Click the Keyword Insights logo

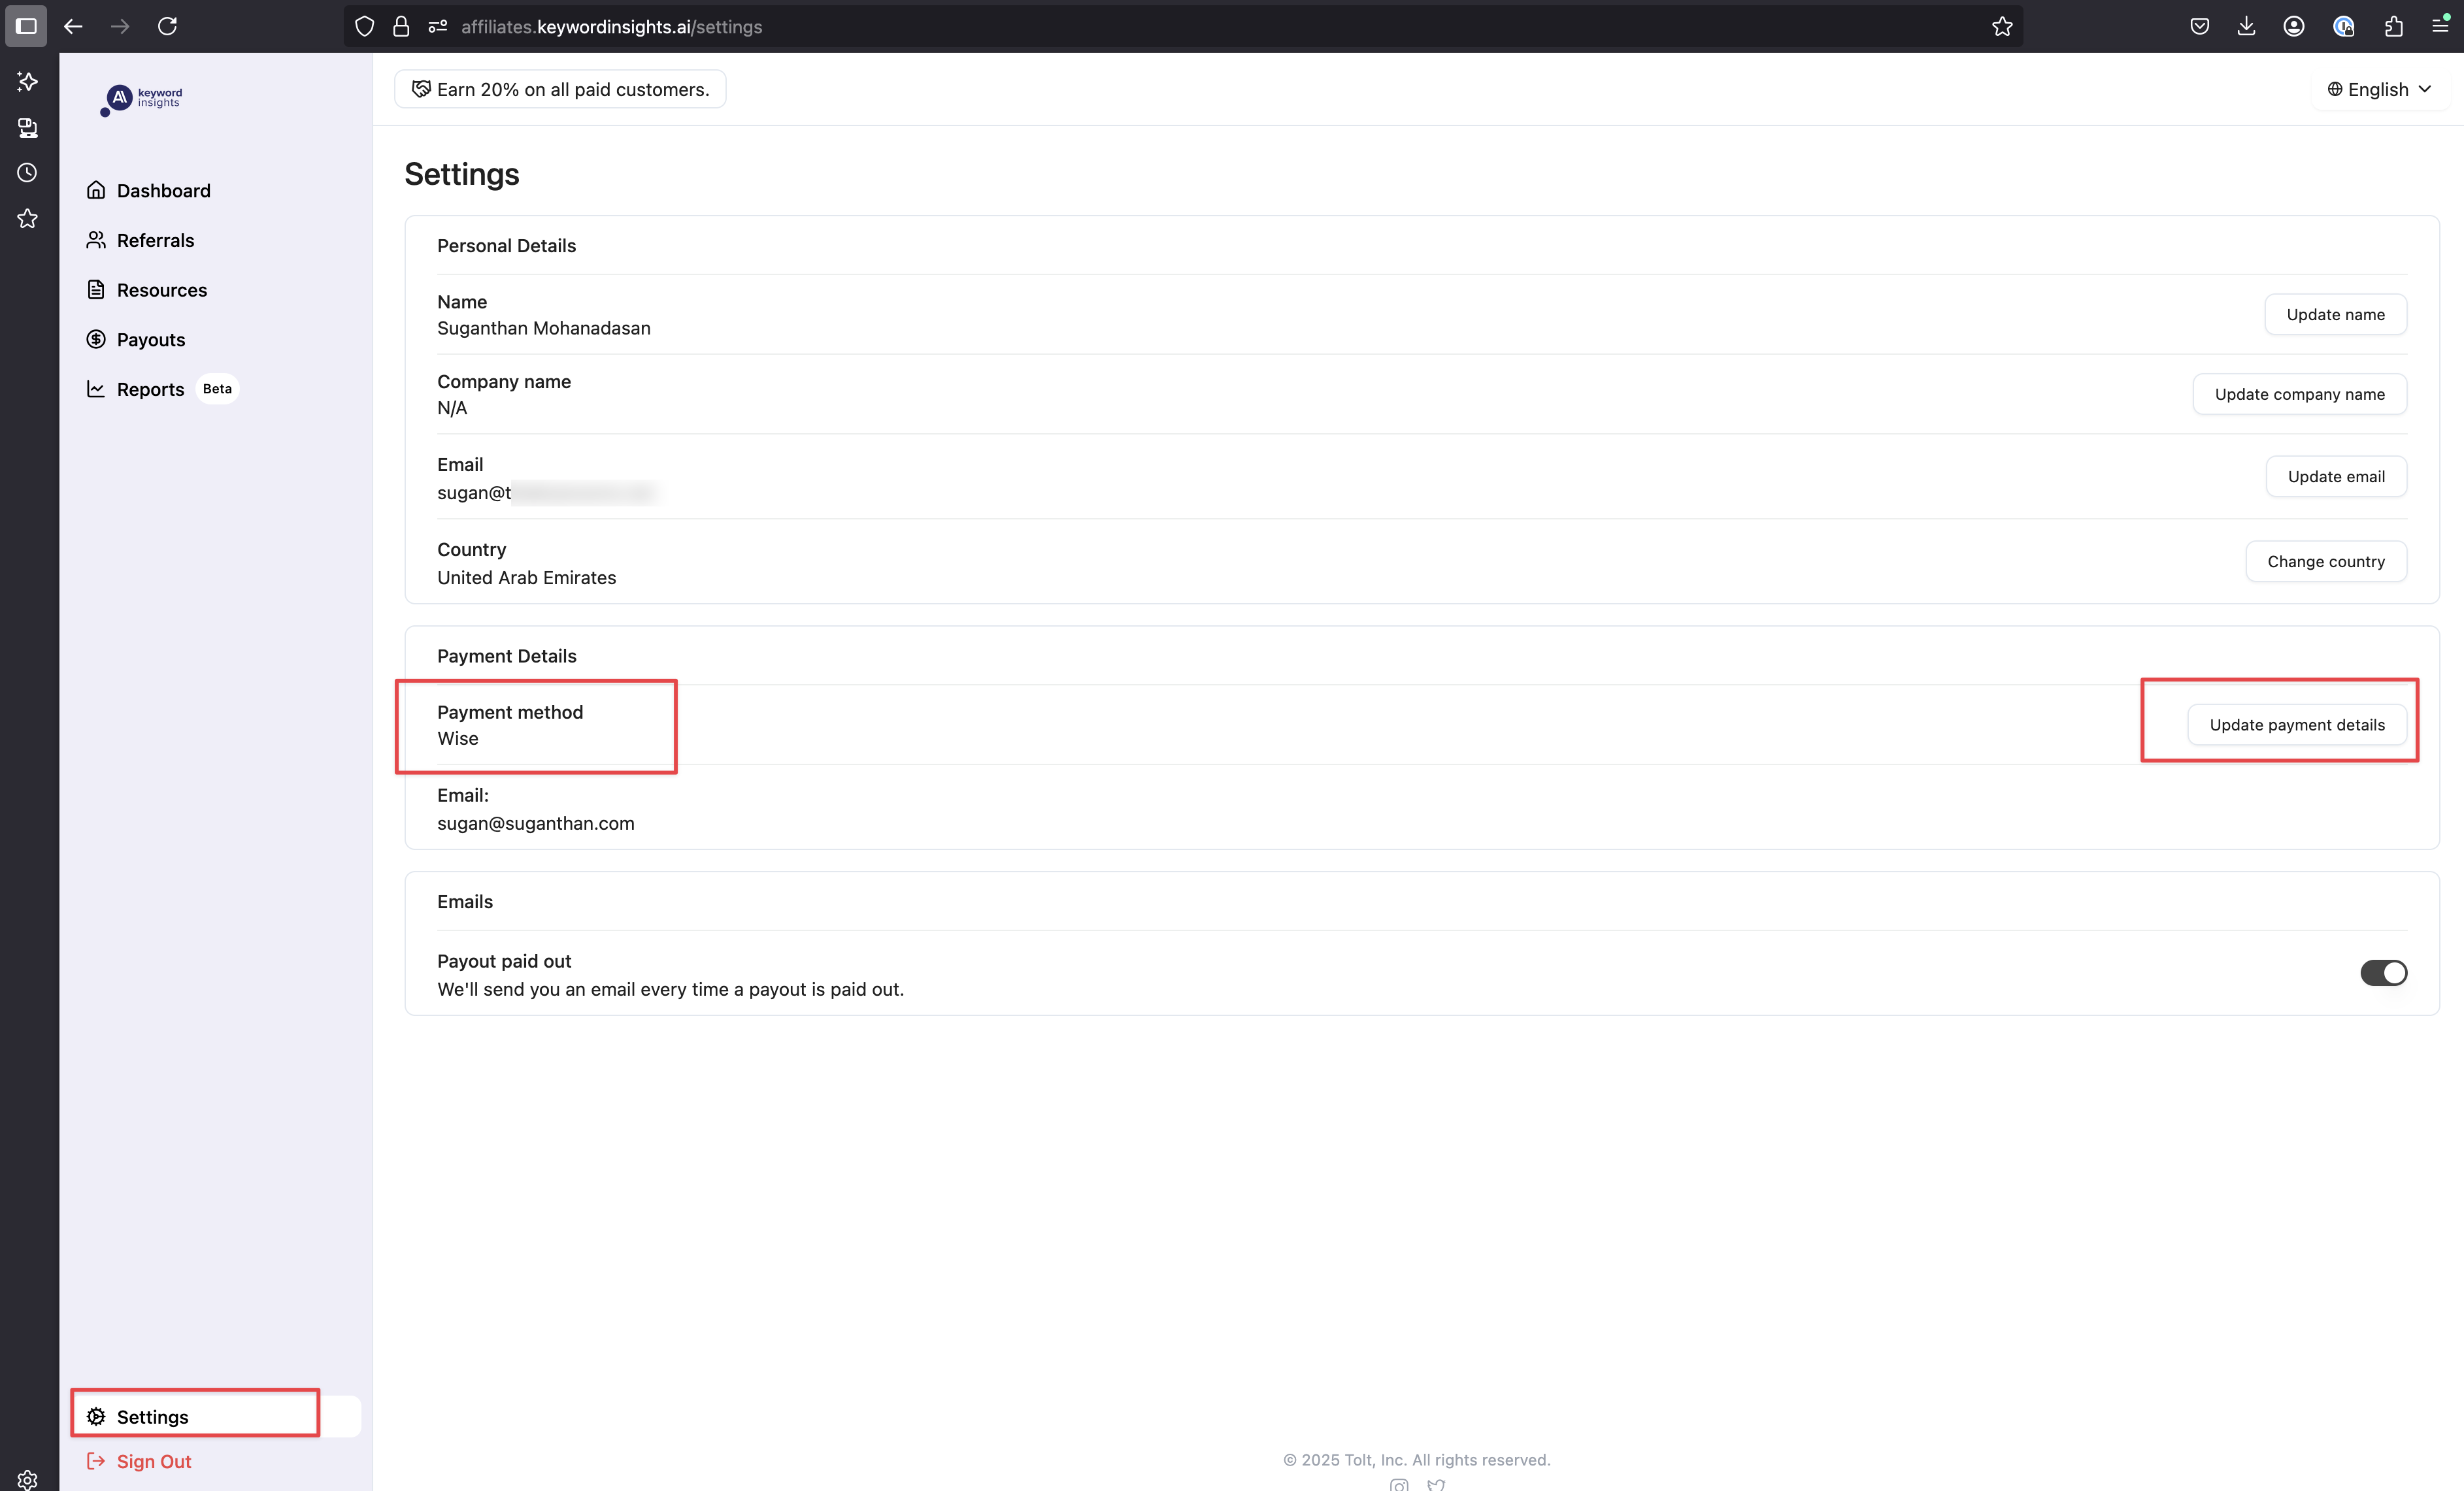pos(142,99)
